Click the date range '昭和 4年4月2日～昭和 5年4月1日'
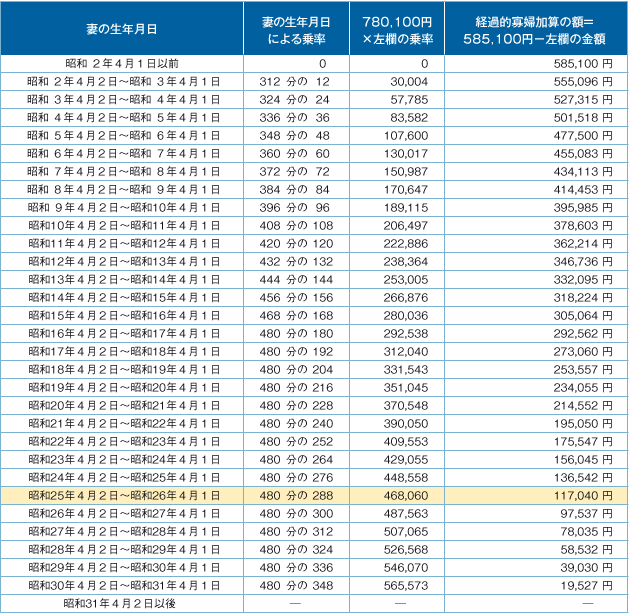Image resolution: width=629 pixels, height=613 pixels. pos(124,118)
